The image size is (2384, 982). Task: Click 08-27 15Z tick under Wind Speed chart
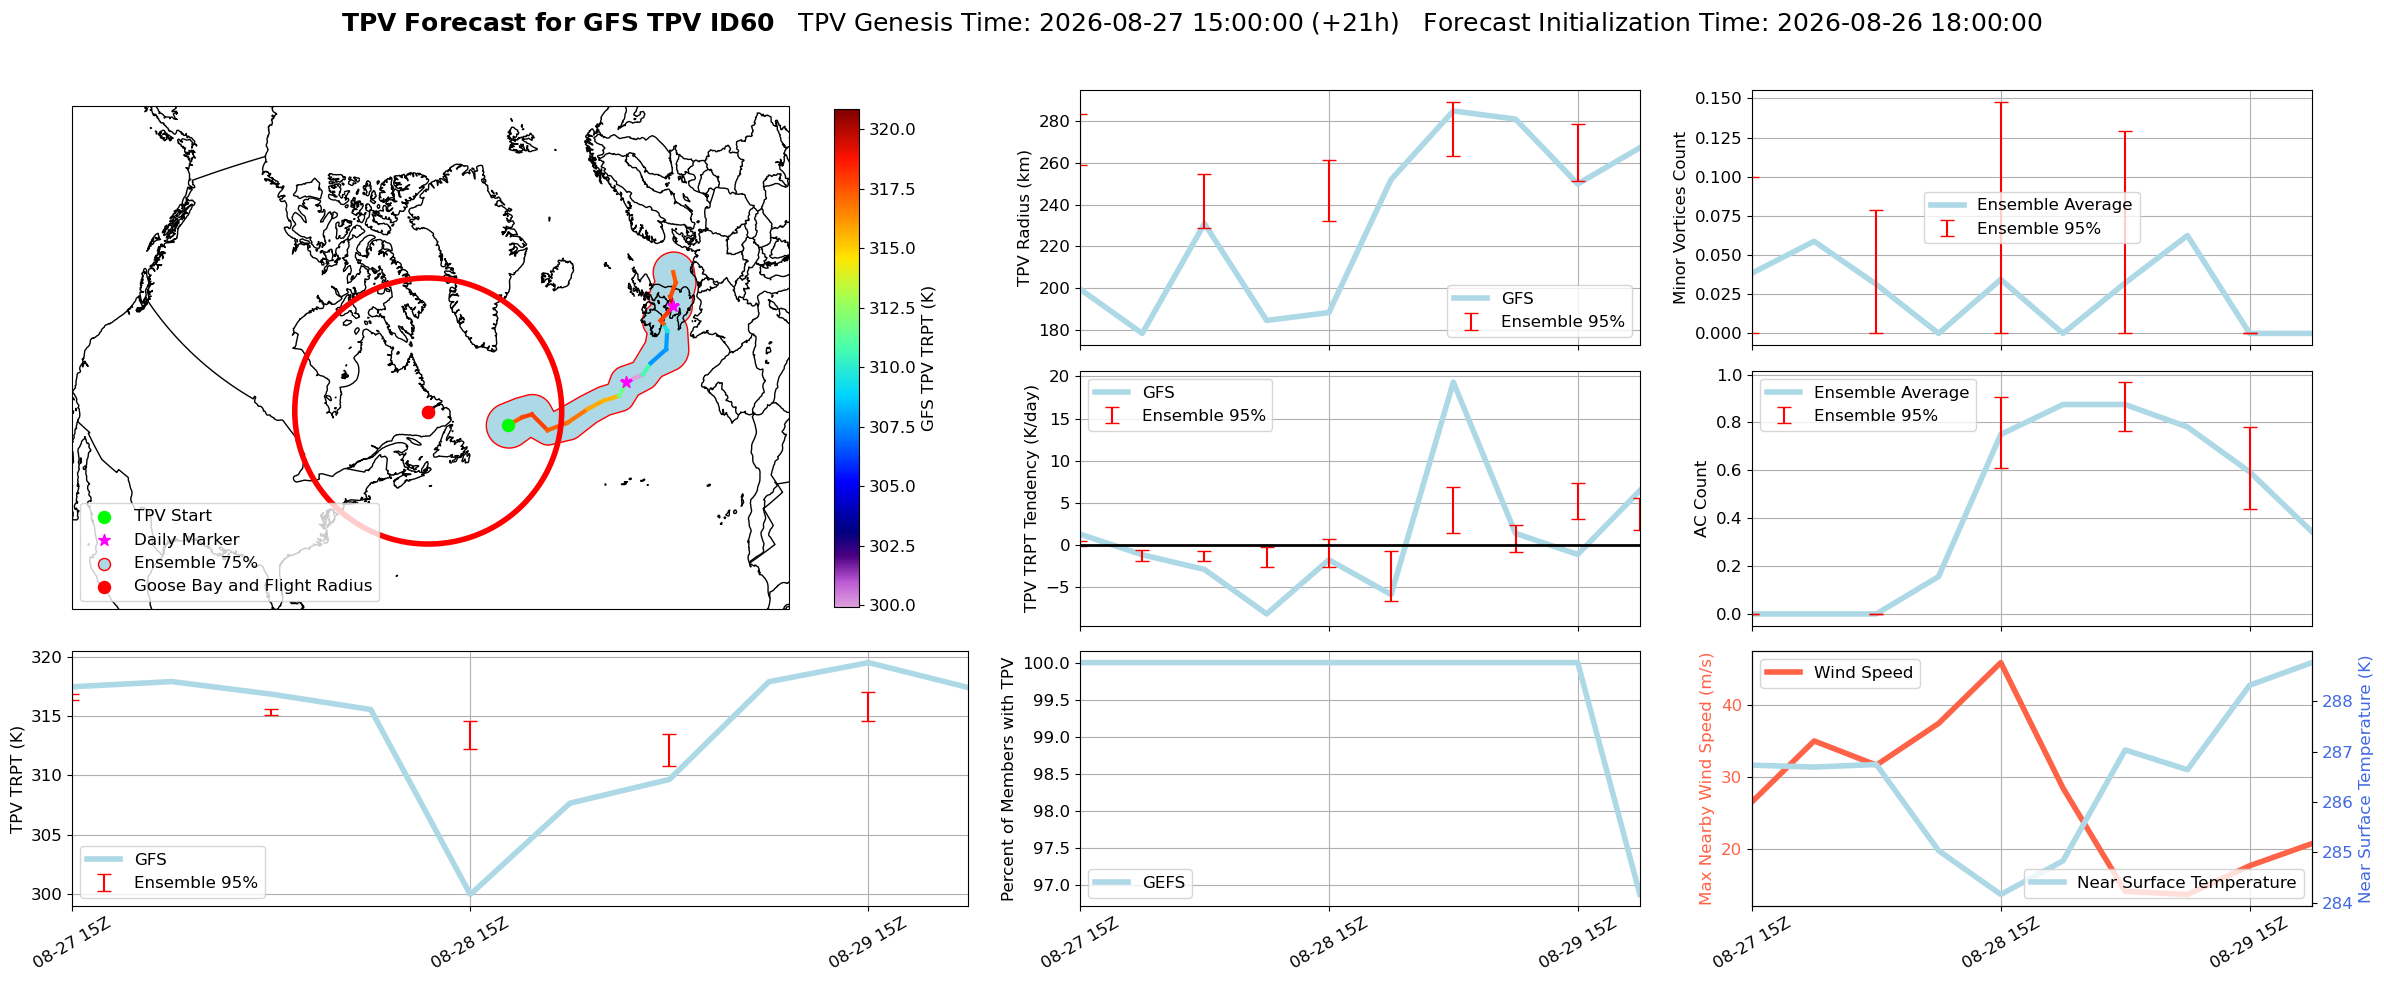tap(1750, 944)
